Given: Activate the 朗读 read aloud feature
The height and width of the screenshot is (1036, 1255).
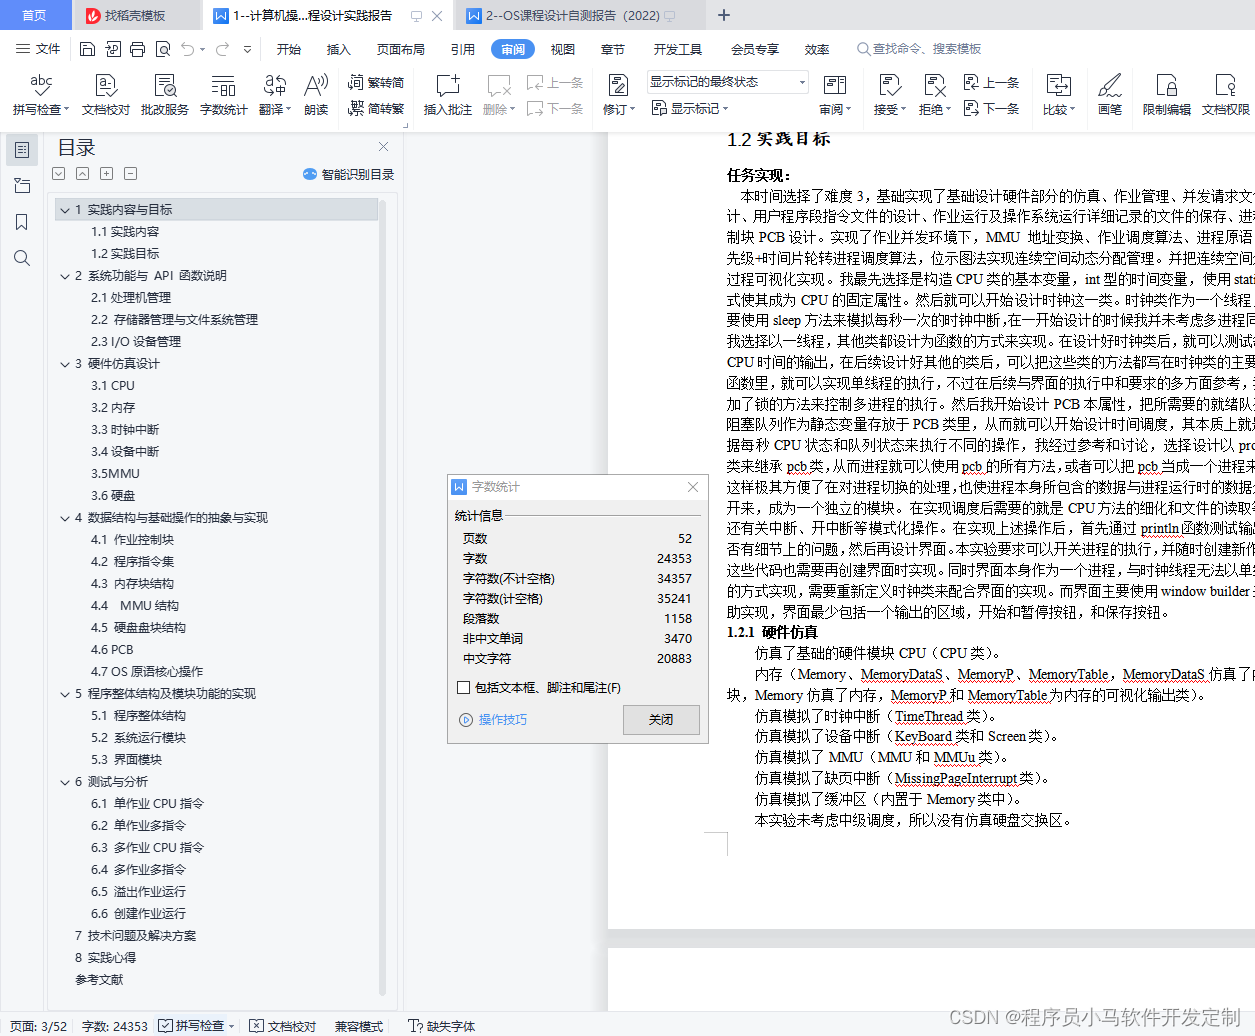Looking at the screenshot, I should [x=316, y=93].
